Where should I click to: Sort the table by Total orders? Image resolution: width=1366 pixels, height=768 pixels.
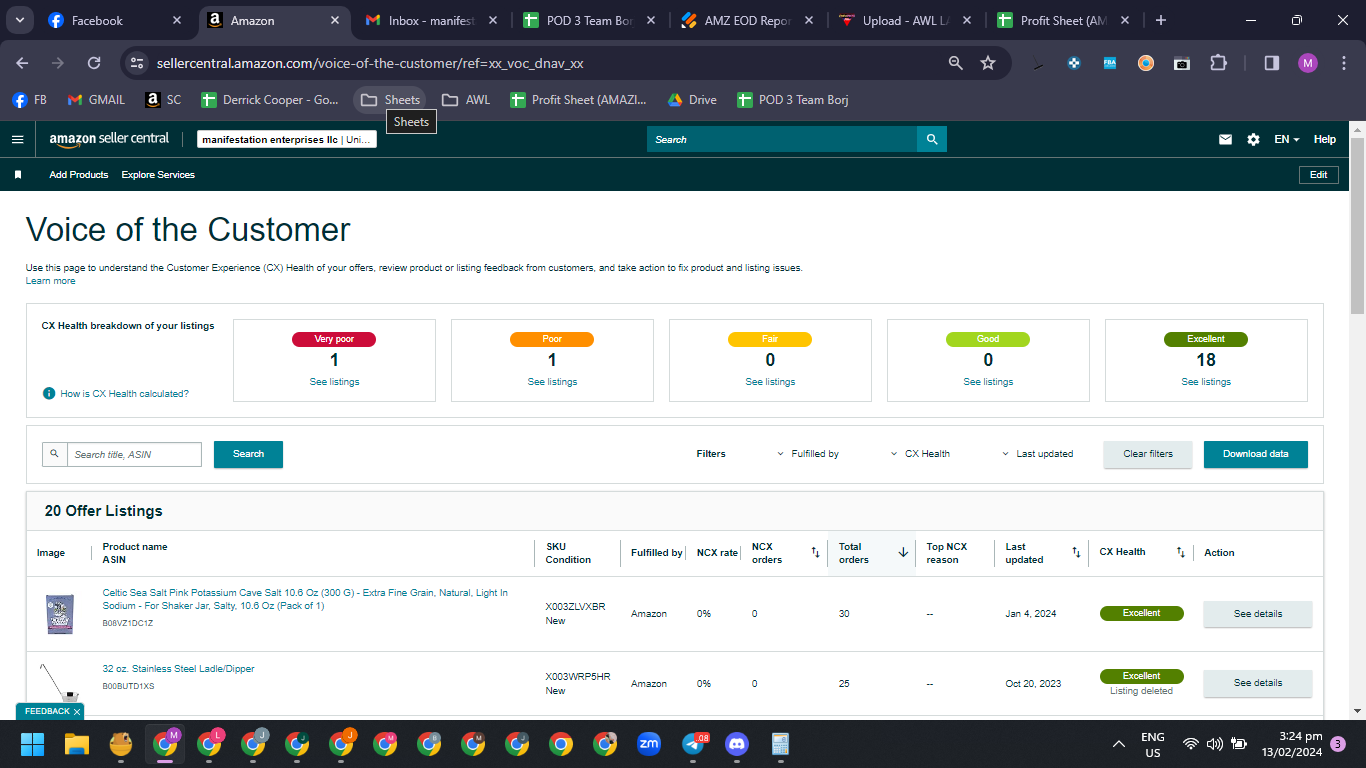903,552
